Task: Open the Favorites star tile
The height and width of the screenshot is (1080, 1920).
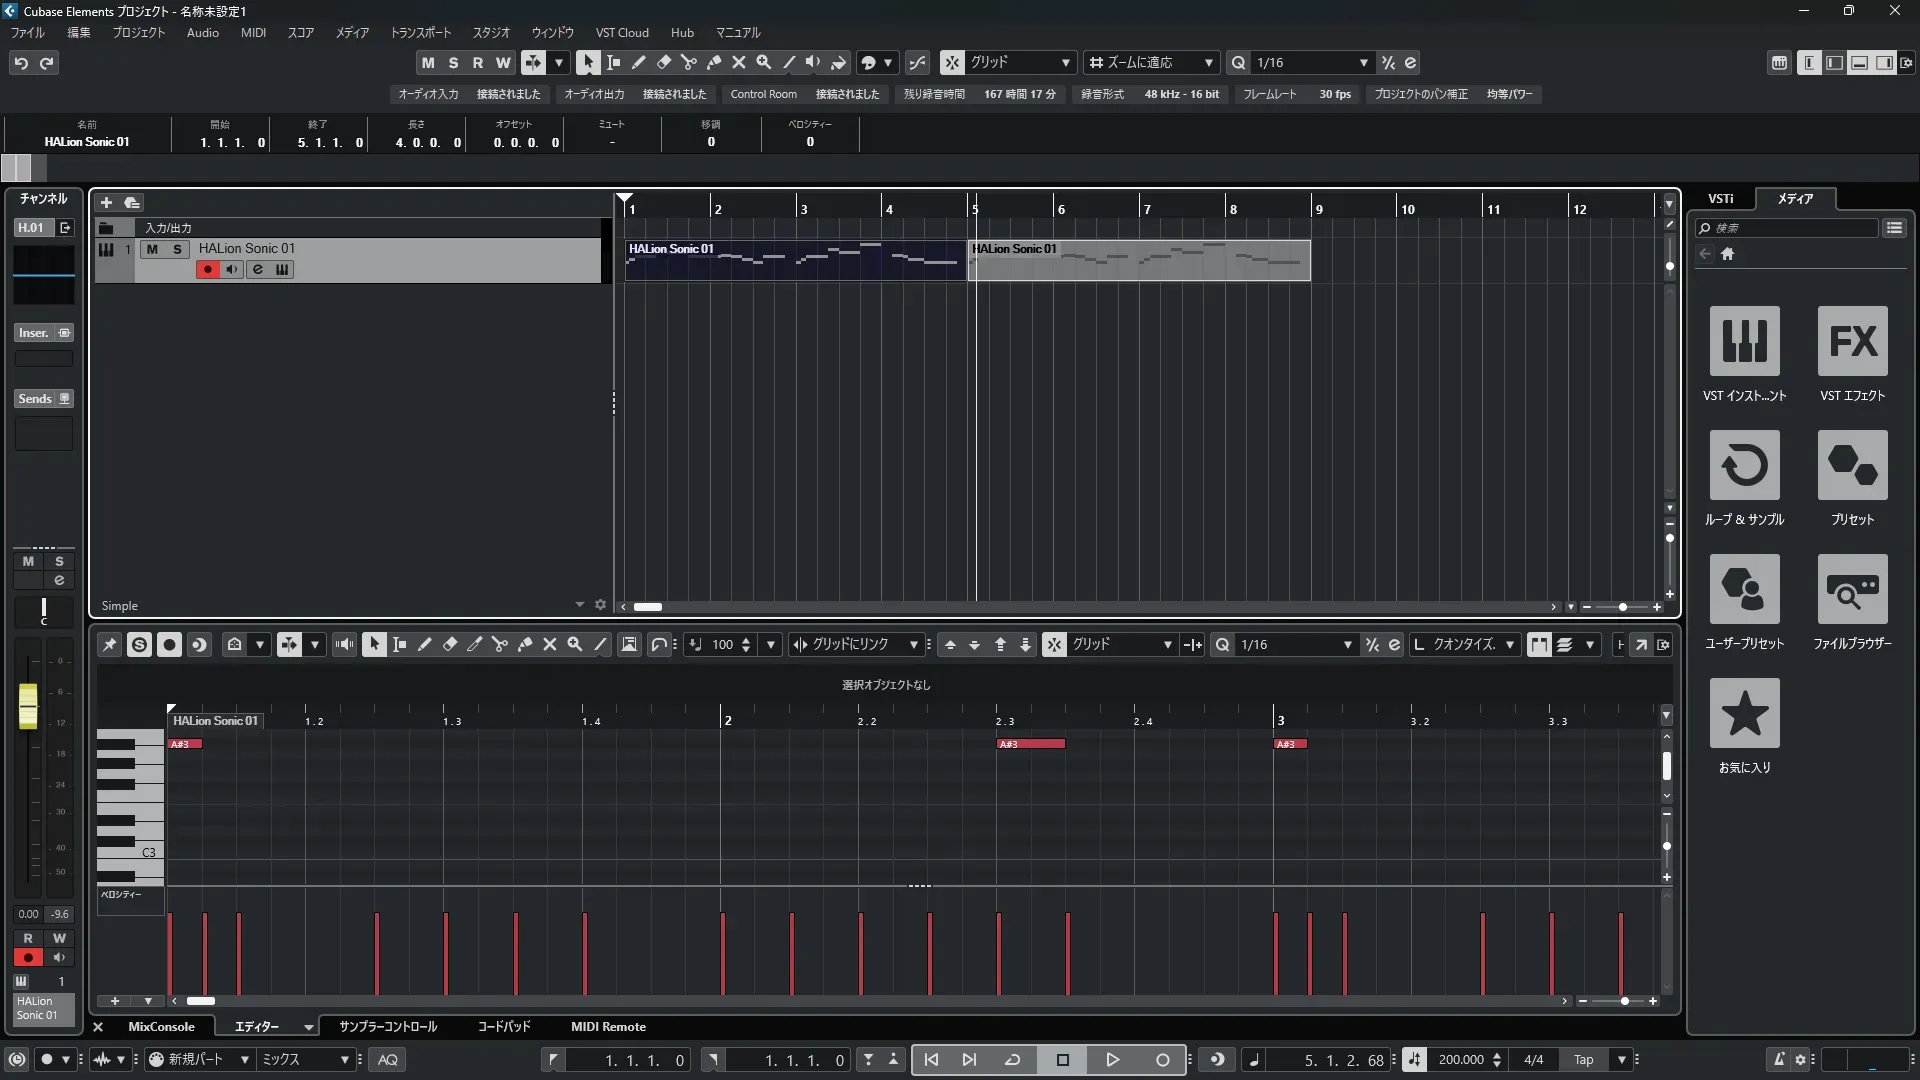Action: pos(1744,713)
